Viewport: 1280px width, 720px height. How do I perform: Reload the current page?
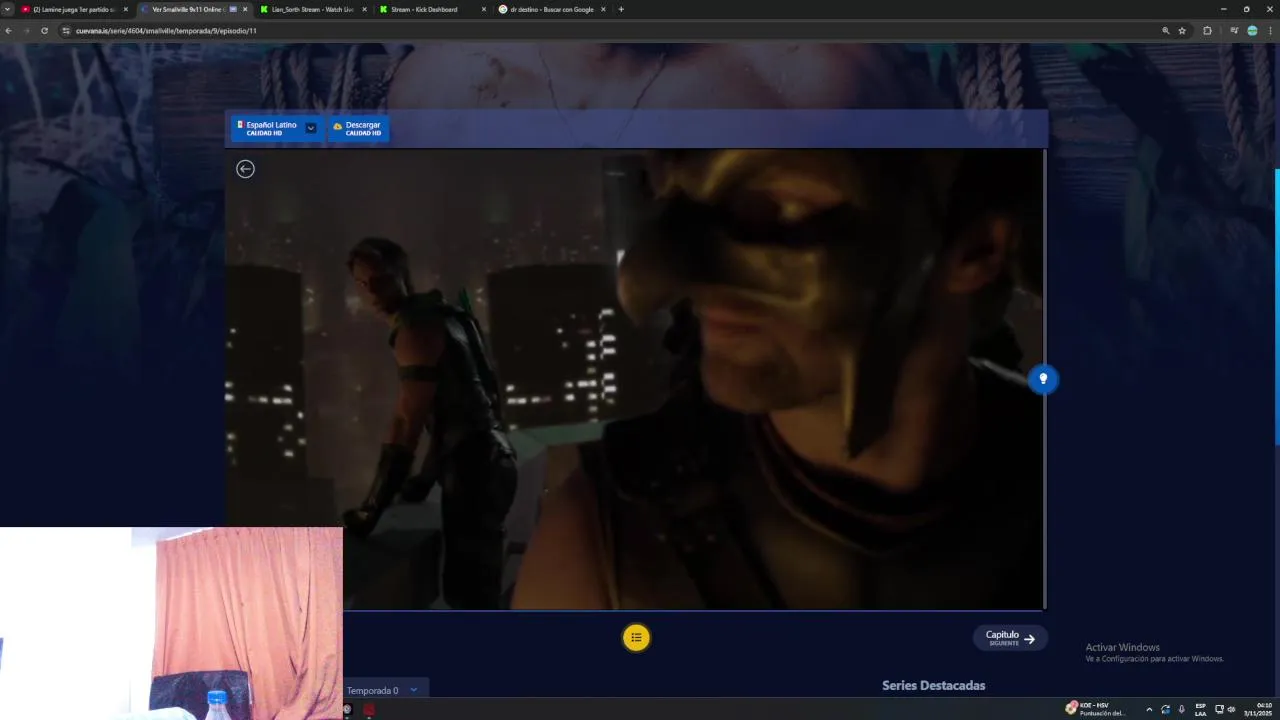[x=44, y=31]
